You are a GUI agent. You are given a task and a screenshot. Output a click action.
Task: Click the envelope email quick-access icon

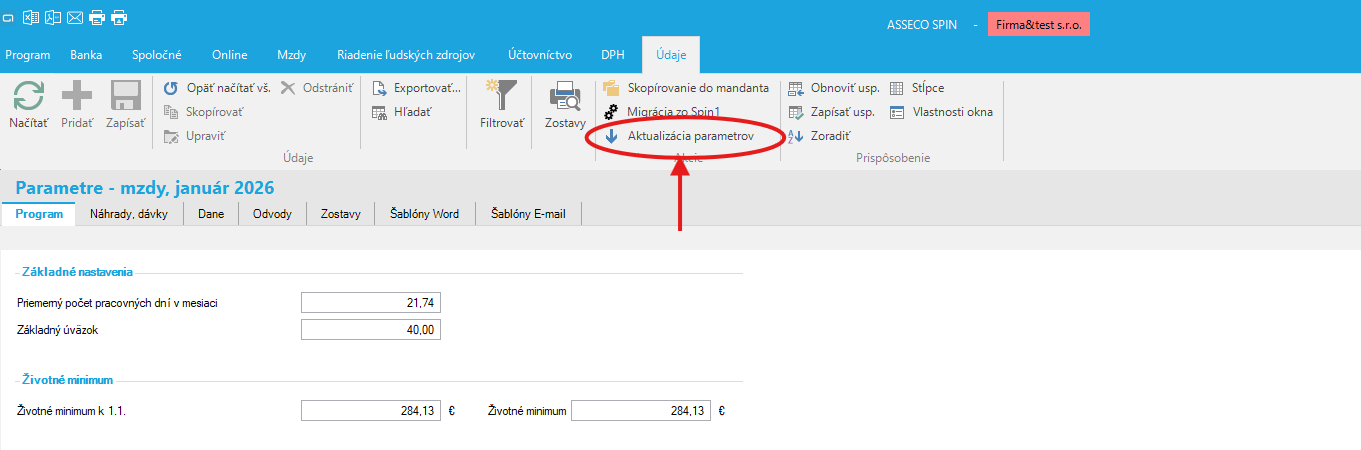pos(75,17)
